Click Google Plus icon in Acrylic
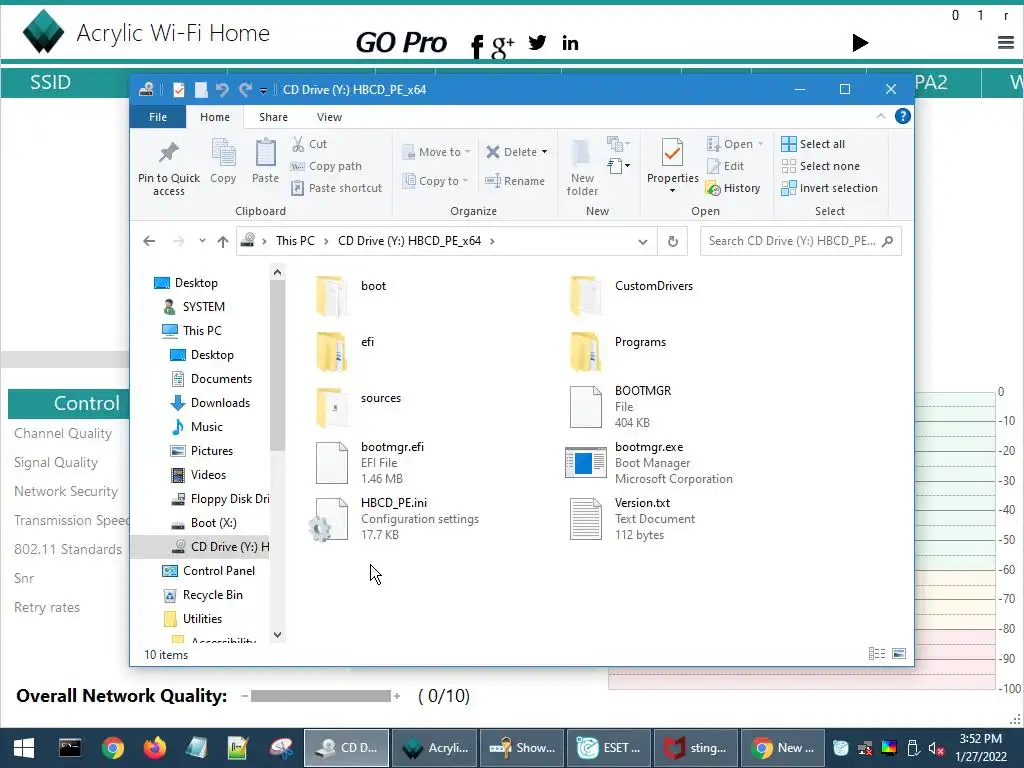Viewport: 1024px width, 768px height. [x=503, y=46]
